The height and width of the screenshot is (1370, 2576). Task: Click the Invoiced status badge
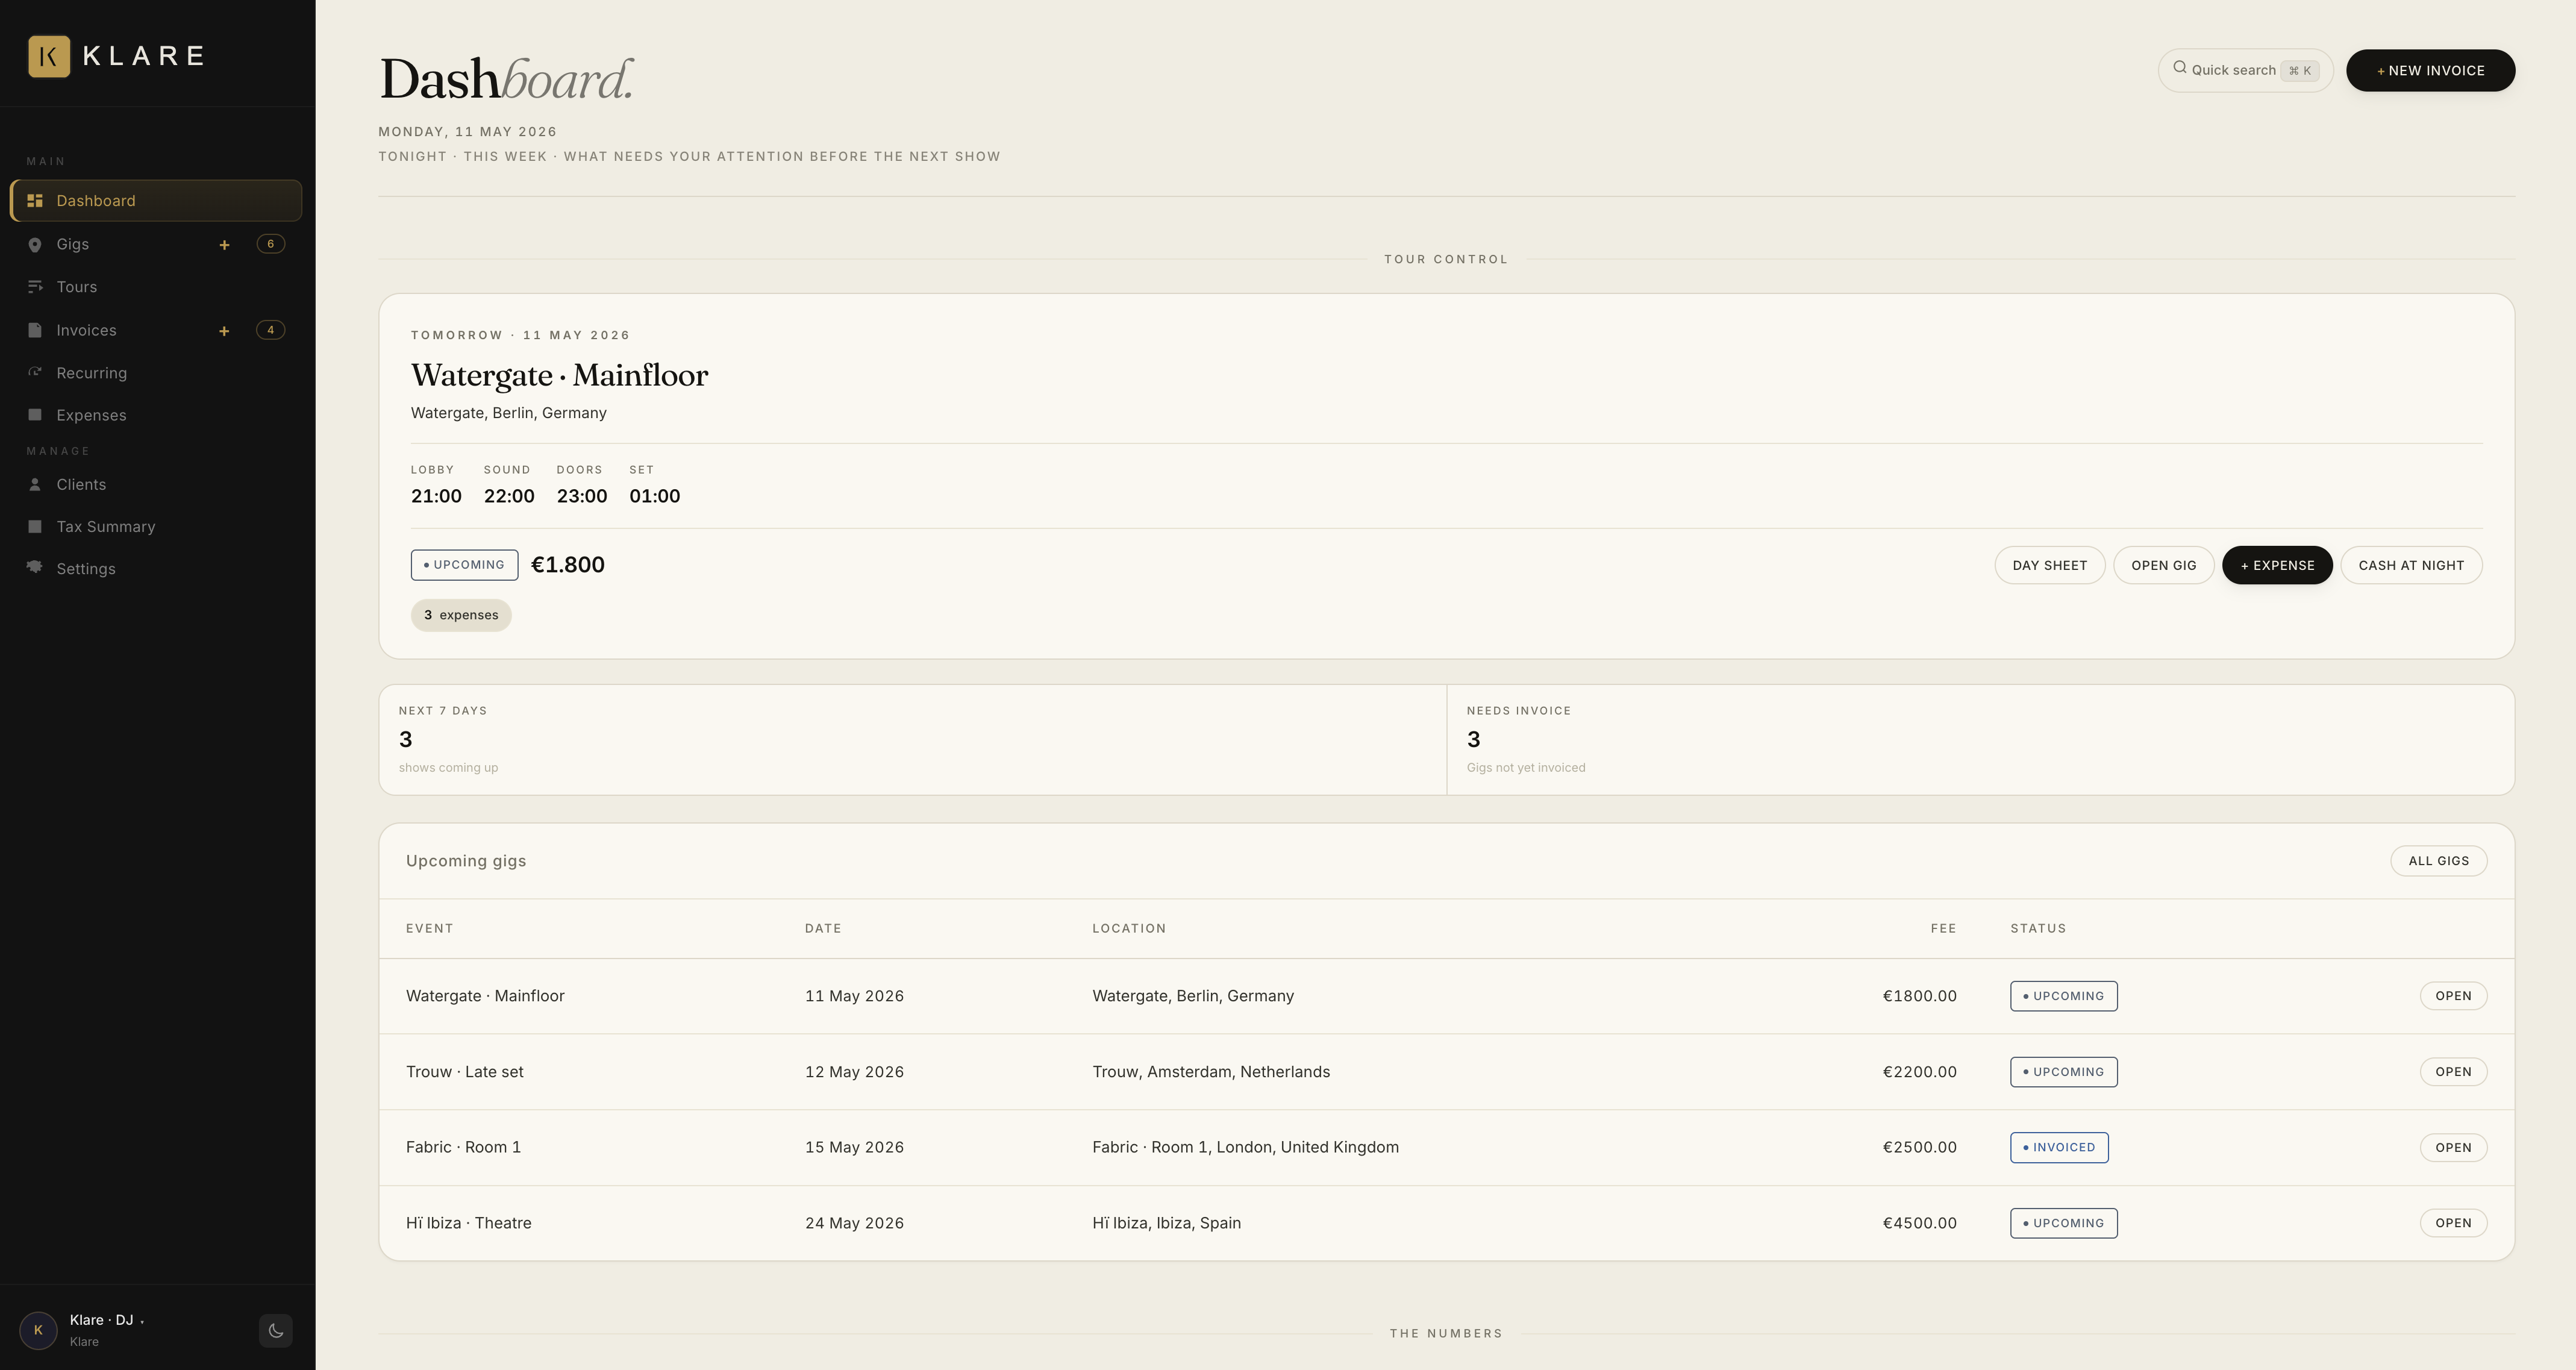[2059, 1148]
